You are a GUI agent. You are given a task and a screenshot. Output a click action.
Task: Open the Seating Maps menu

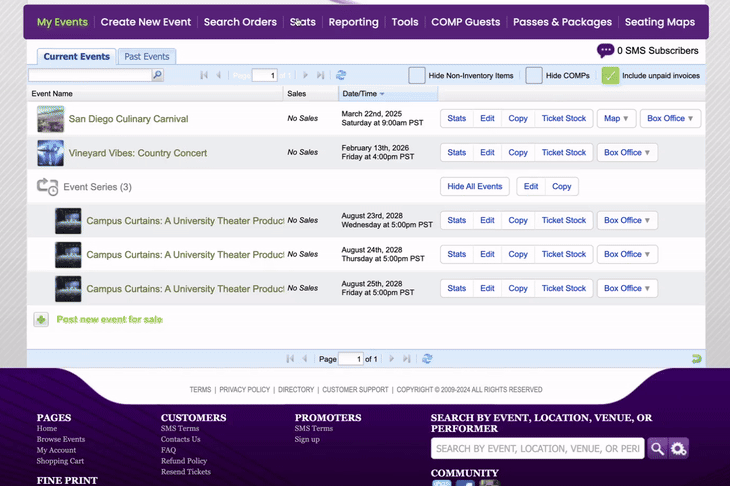pyautogui.click(x=659, y=22)
